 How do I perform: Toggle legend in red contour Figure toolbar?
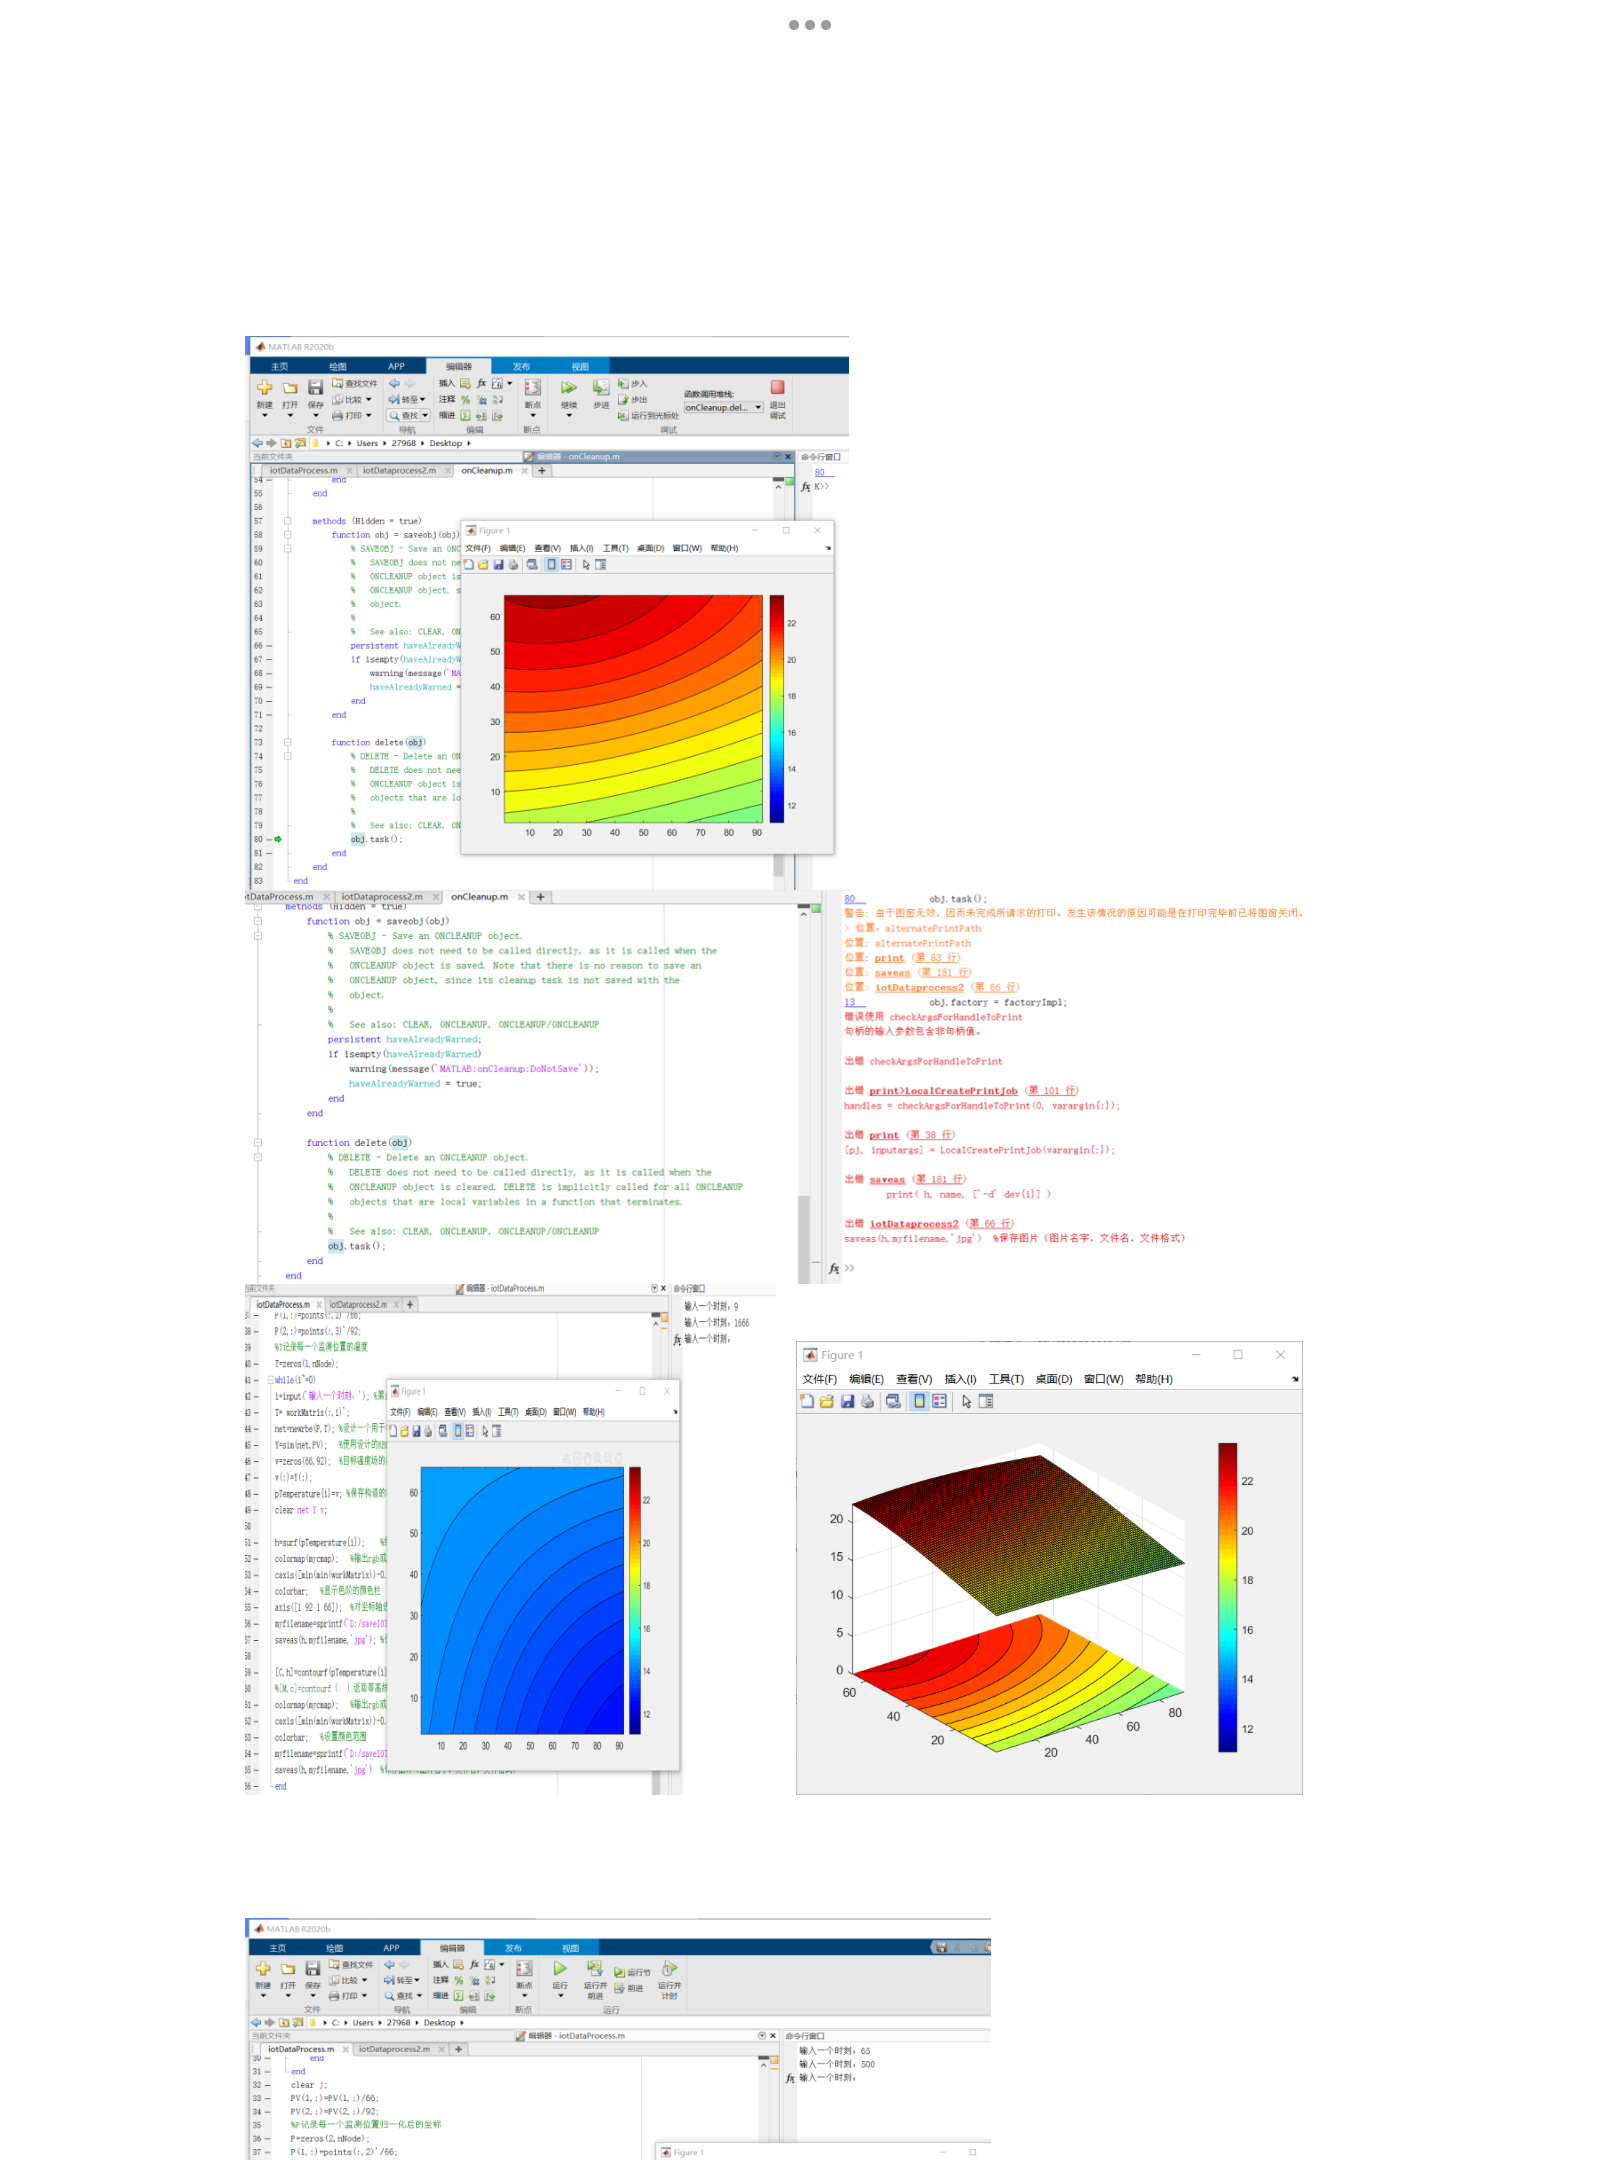pos(566,565)
